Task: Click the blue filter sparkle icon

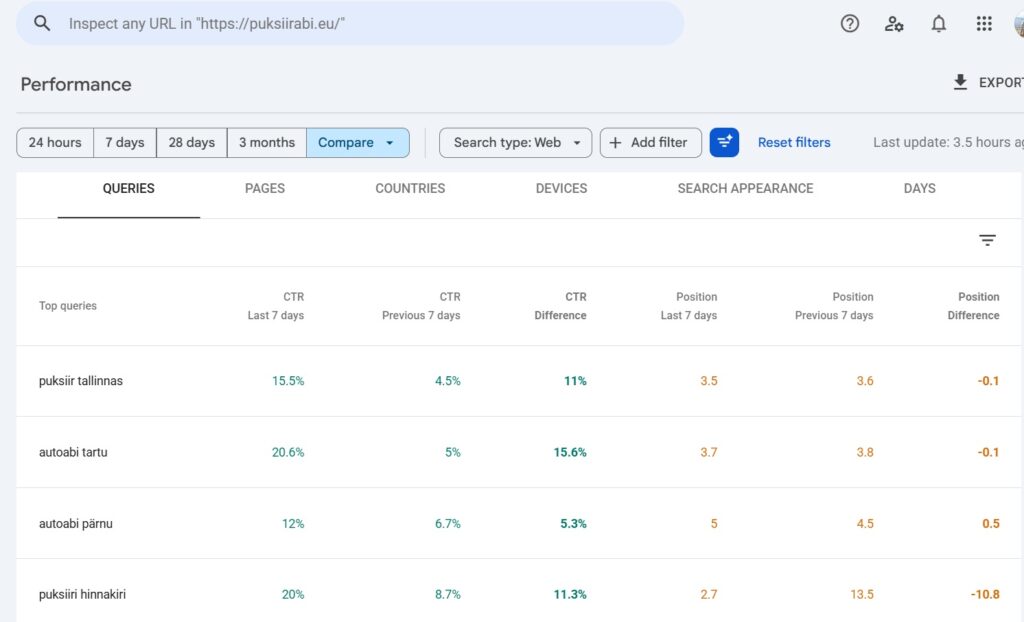Action: coord(724,142)
